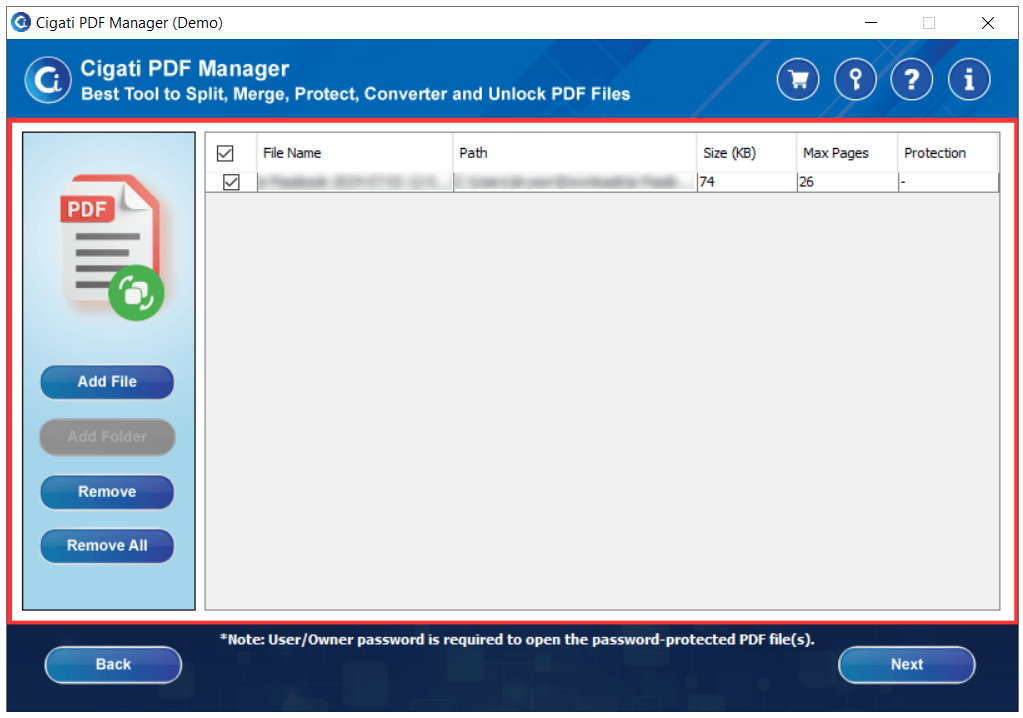Click the blurred file name cell
The image size is (1023, 718).
click(x=355, y=182)
